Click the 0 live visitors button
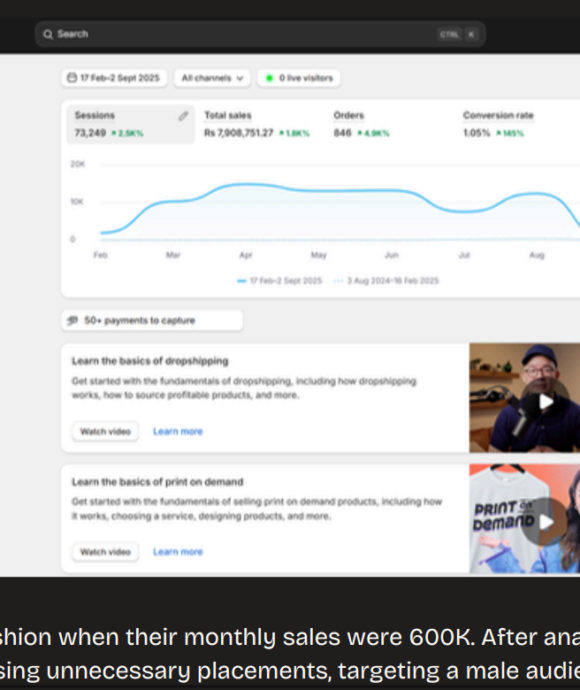 pos(299,78)
